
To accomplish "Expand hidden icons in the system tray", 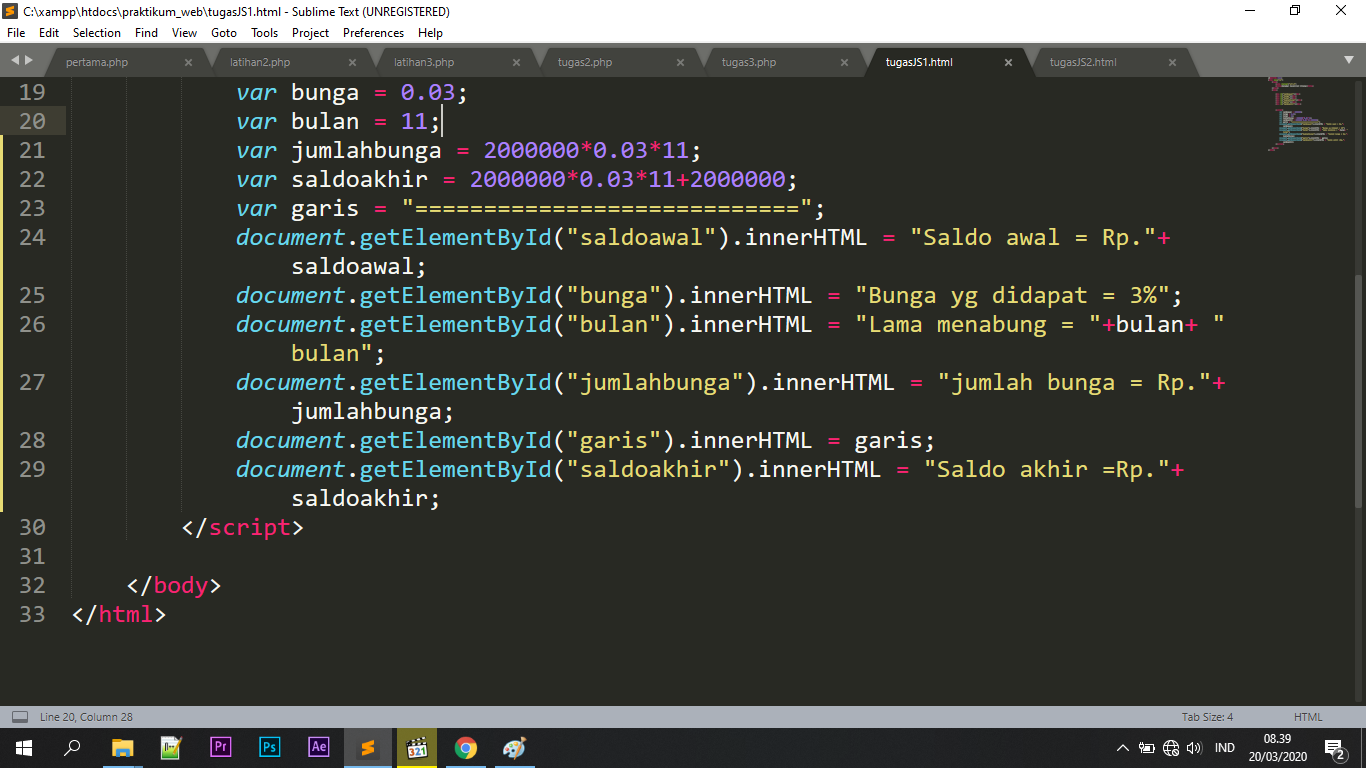I will pyautogui.click(x=1122, y=747).
